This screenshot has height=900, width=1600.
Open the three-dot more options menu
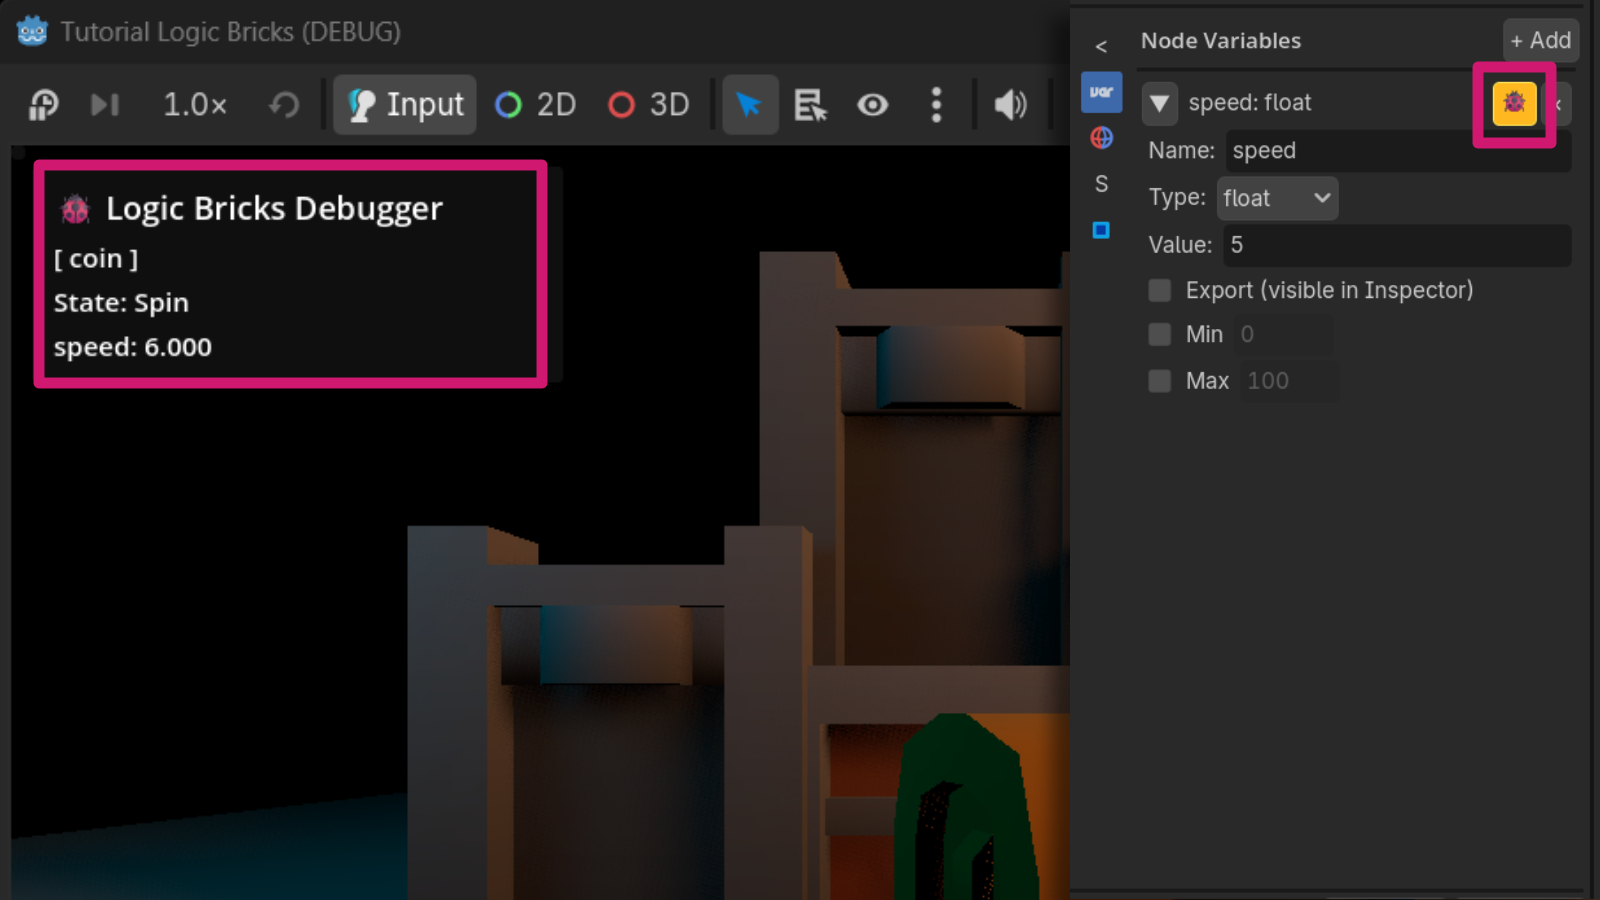tap(936, 104)
